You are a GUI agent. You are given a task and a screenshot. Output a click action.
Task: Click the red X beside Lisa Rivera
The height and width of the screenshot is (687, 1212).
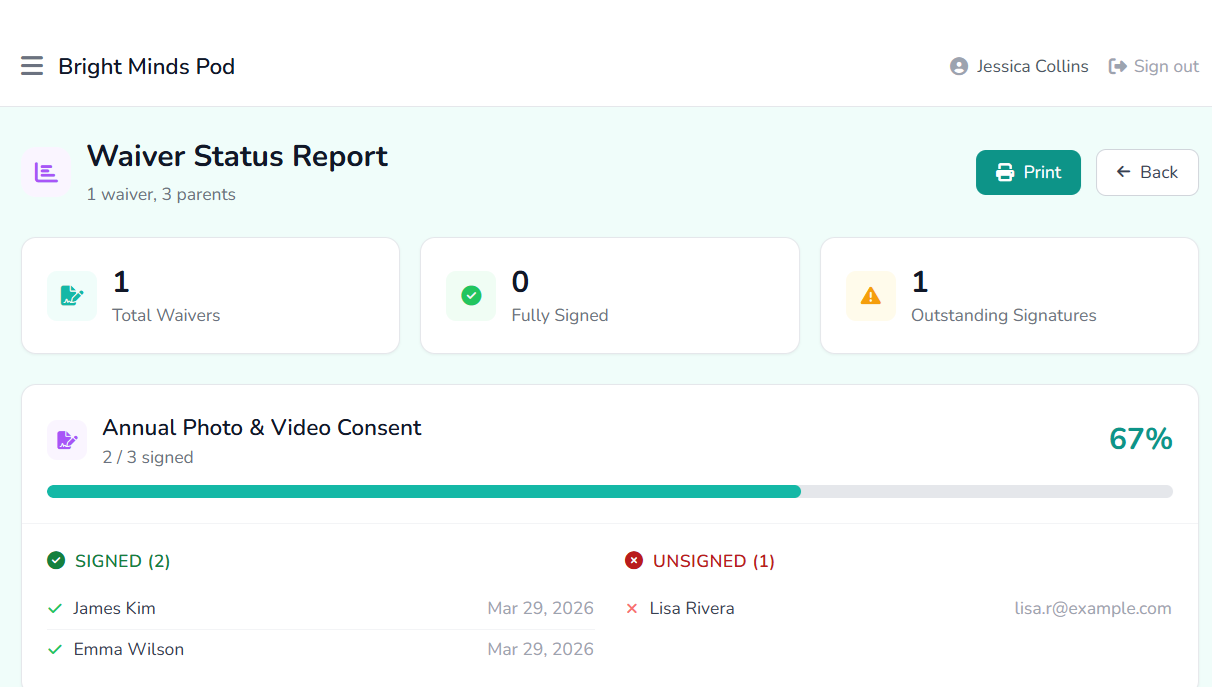pyautogui.click(x=631, y=609)
